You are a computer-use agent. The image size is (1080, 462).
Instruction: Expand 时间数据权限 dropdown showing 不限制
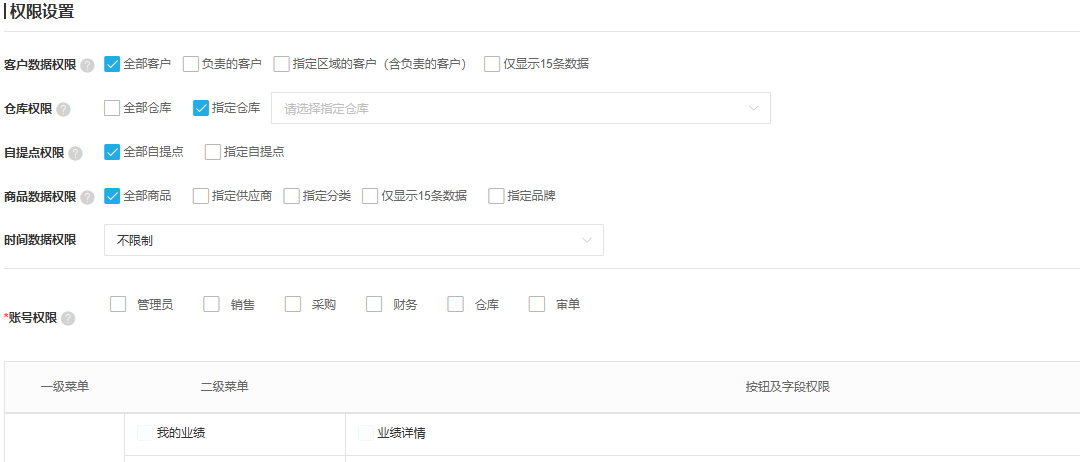pyautogui.click(x=354, y=240)
